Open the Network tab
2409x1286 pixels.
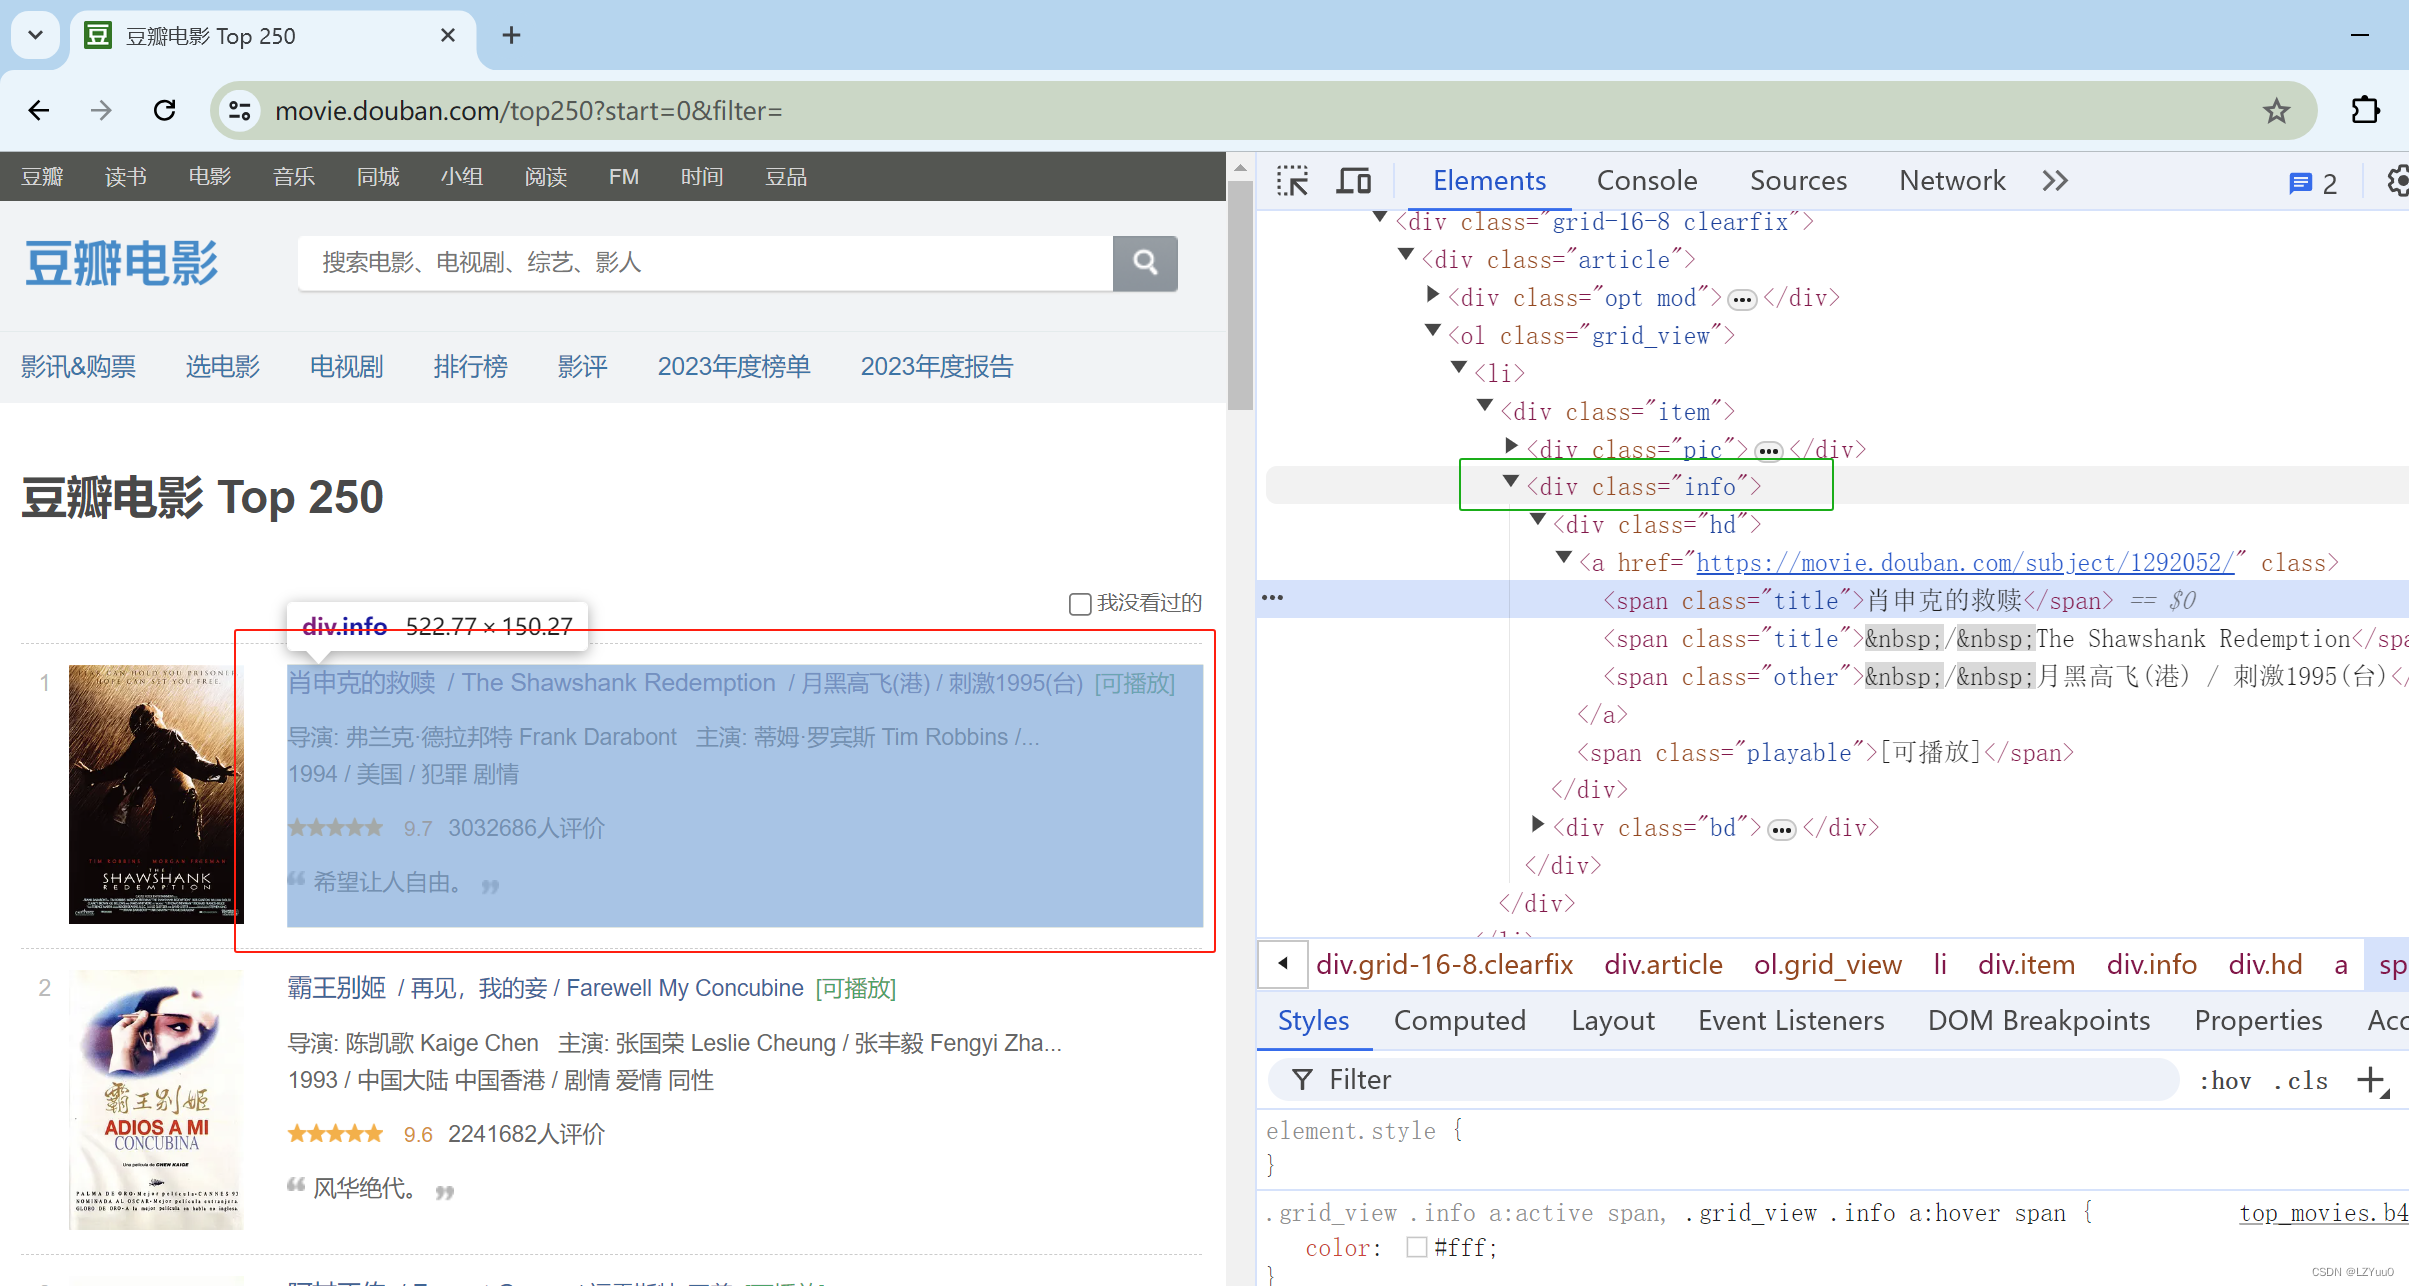[1952, 181]
